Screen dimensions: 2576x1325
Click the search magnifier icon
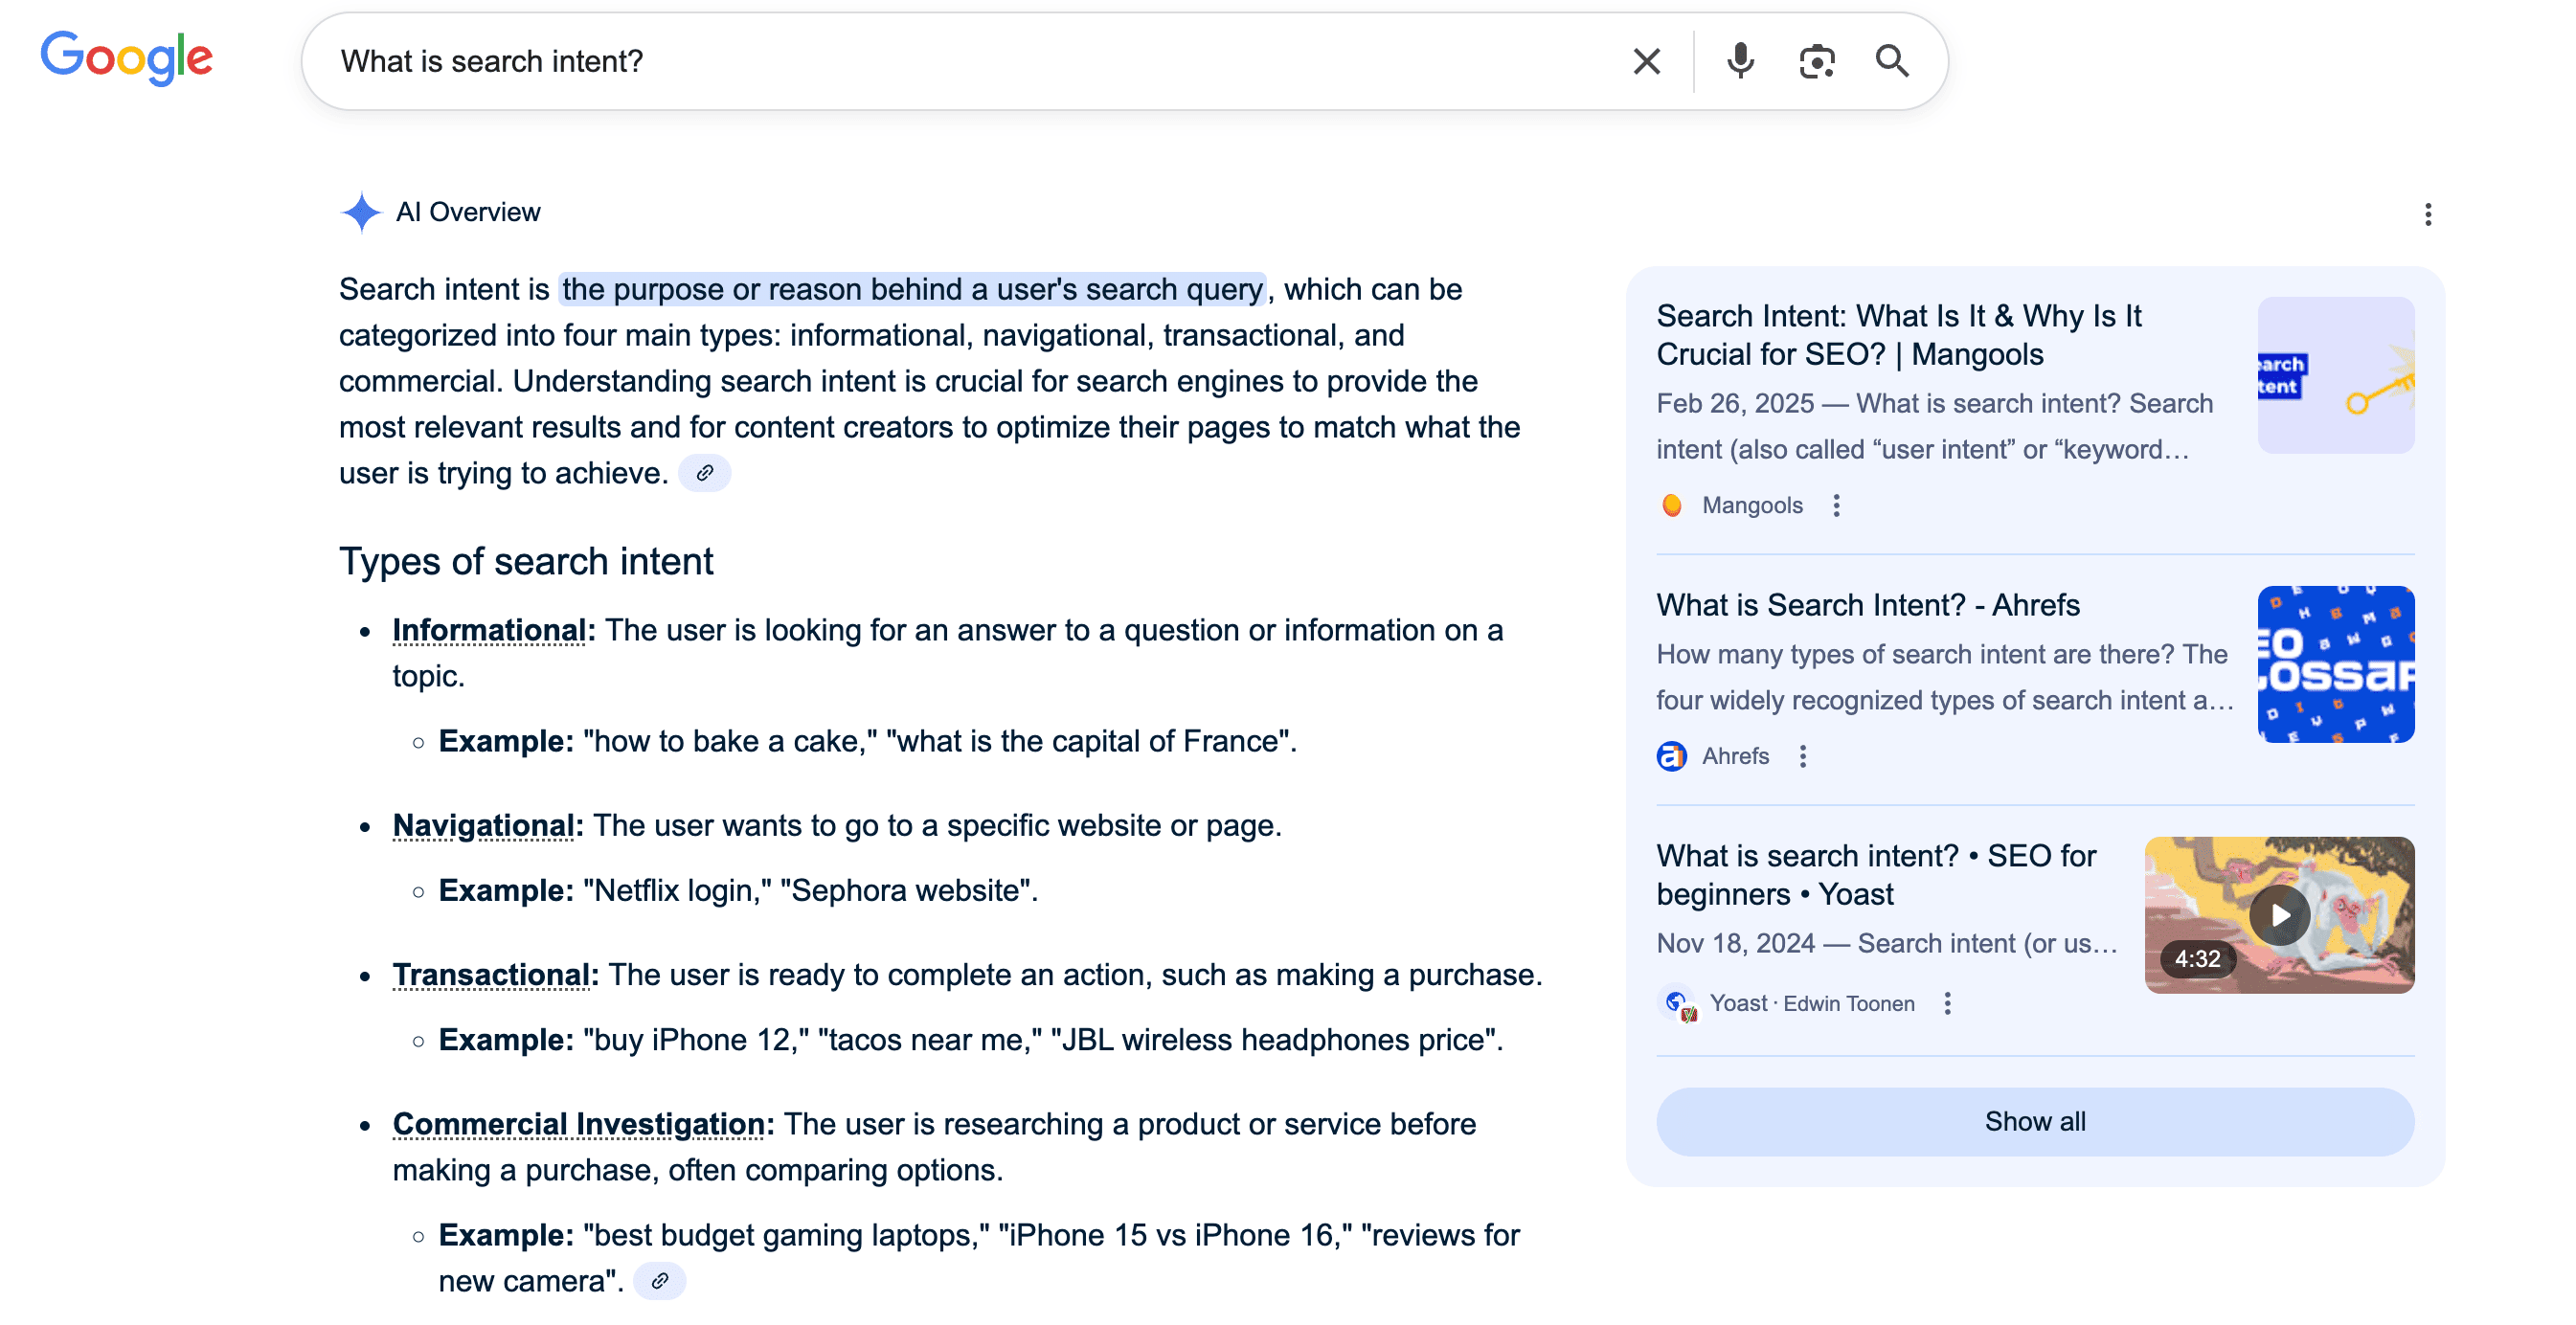1891,61
